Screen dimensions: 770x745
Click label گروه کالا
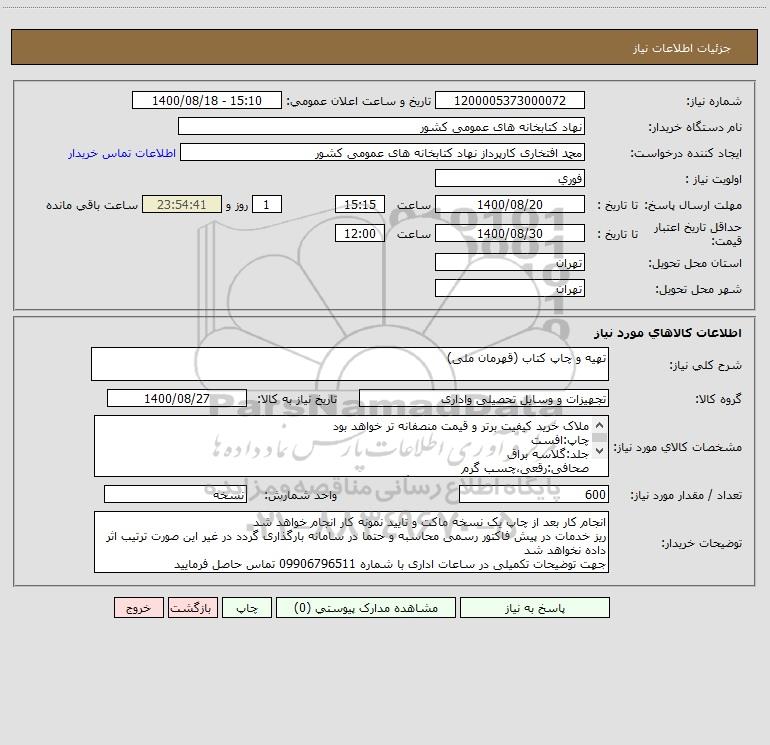click(x=718, y=399)
